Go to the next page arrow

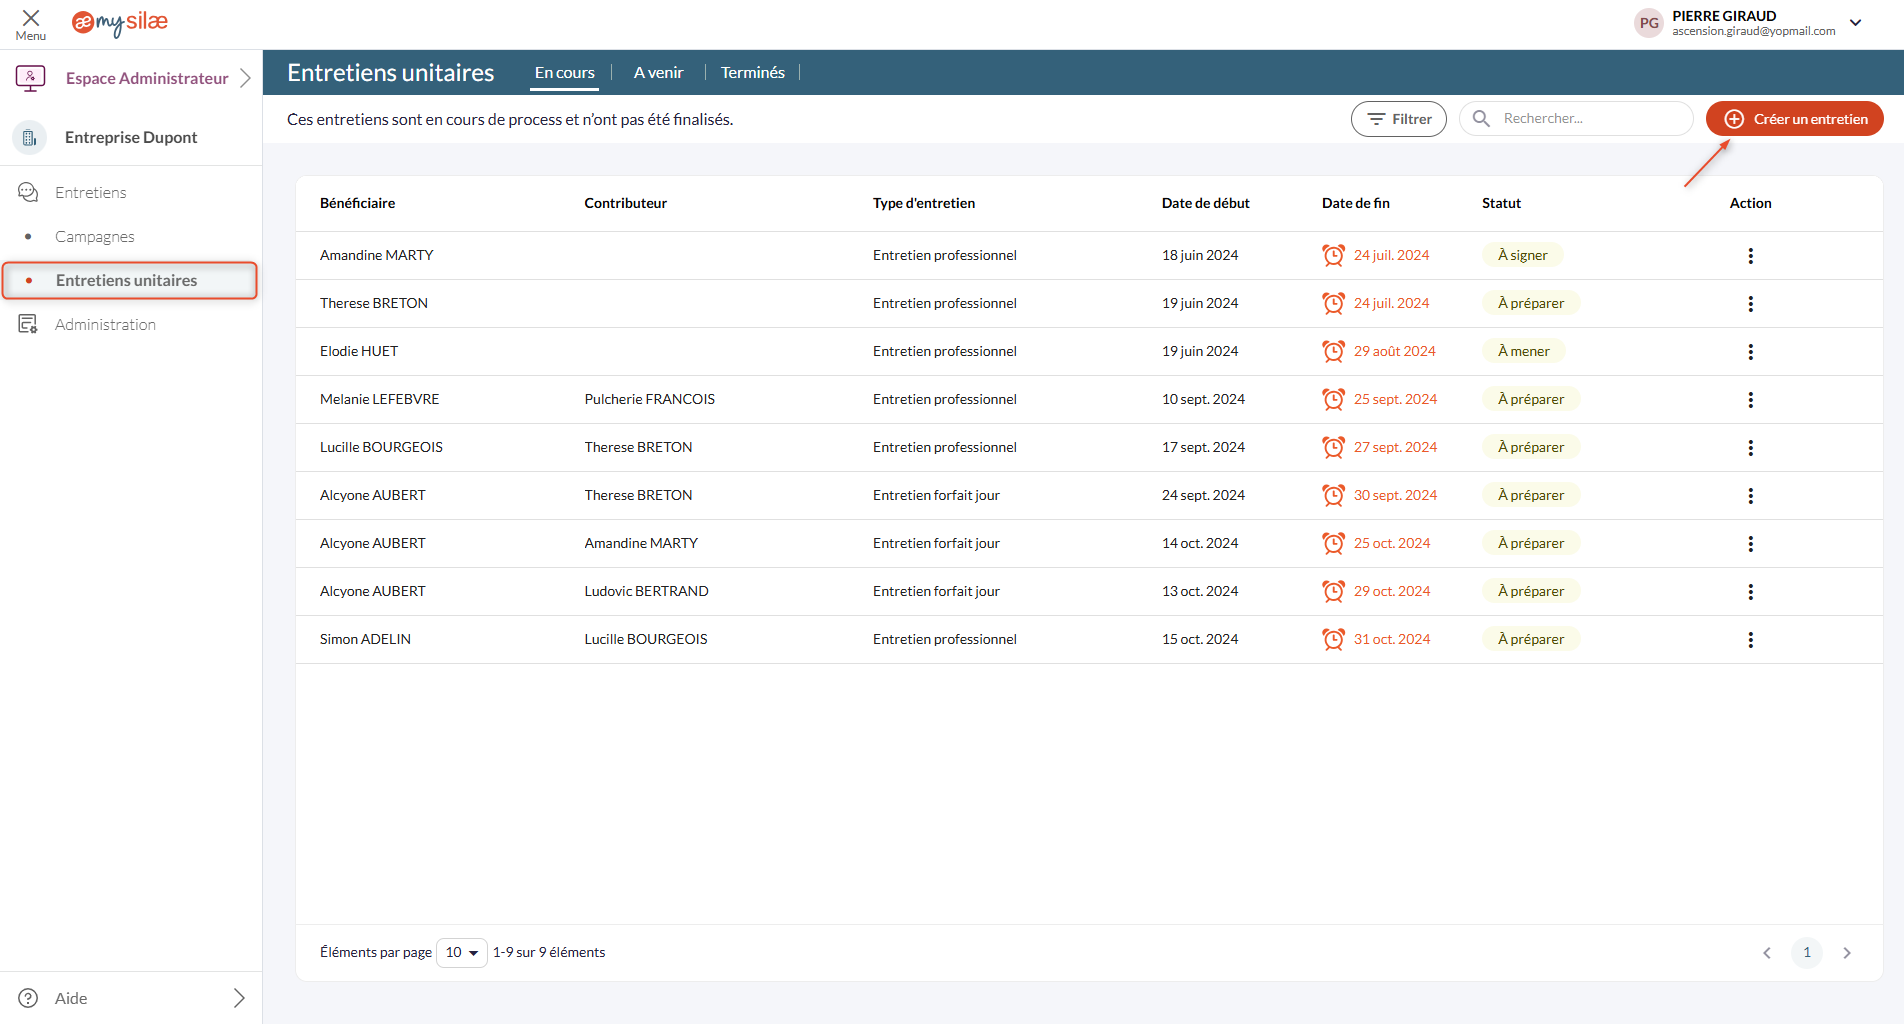point(1846,953)
